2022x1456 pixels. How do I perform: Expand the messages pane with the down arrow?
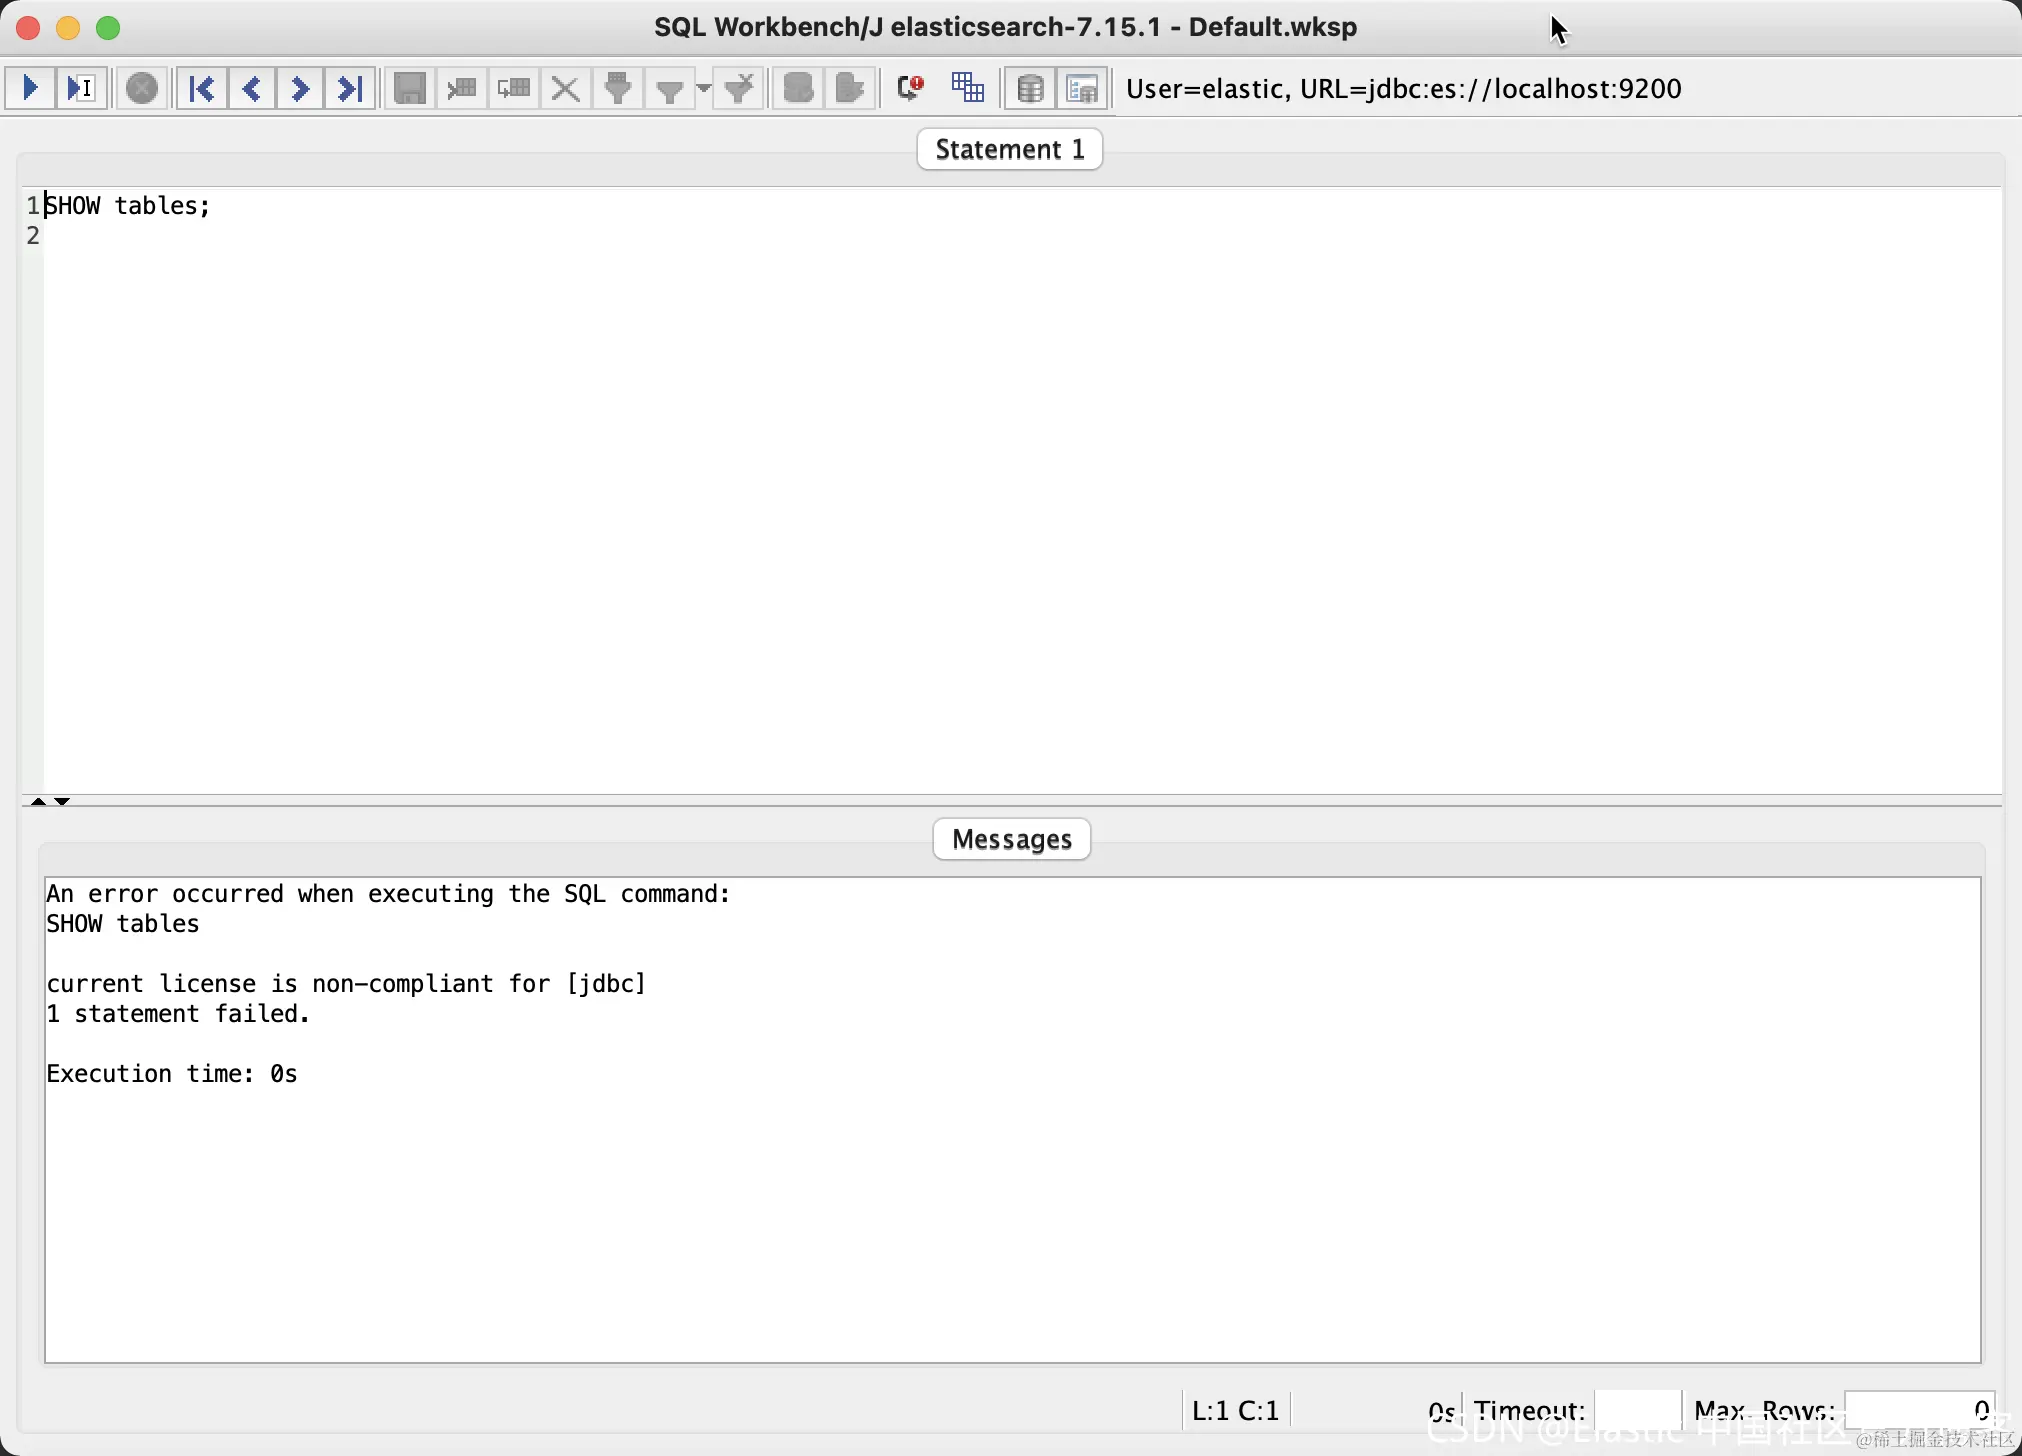point(62,801)
